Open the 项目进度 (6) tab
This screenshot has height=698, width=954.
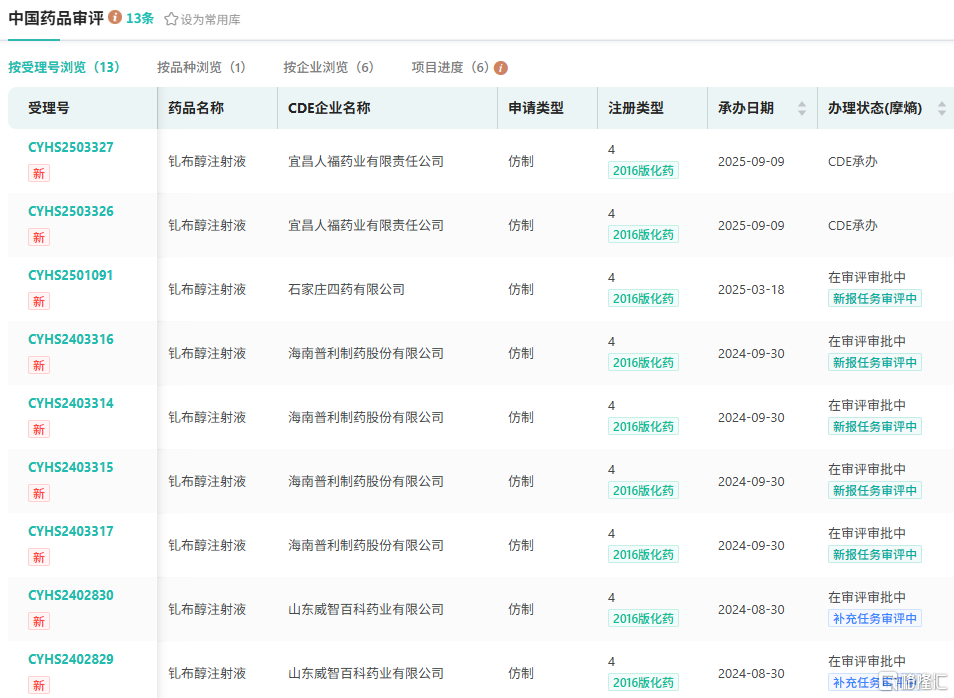tap(450, 67)
